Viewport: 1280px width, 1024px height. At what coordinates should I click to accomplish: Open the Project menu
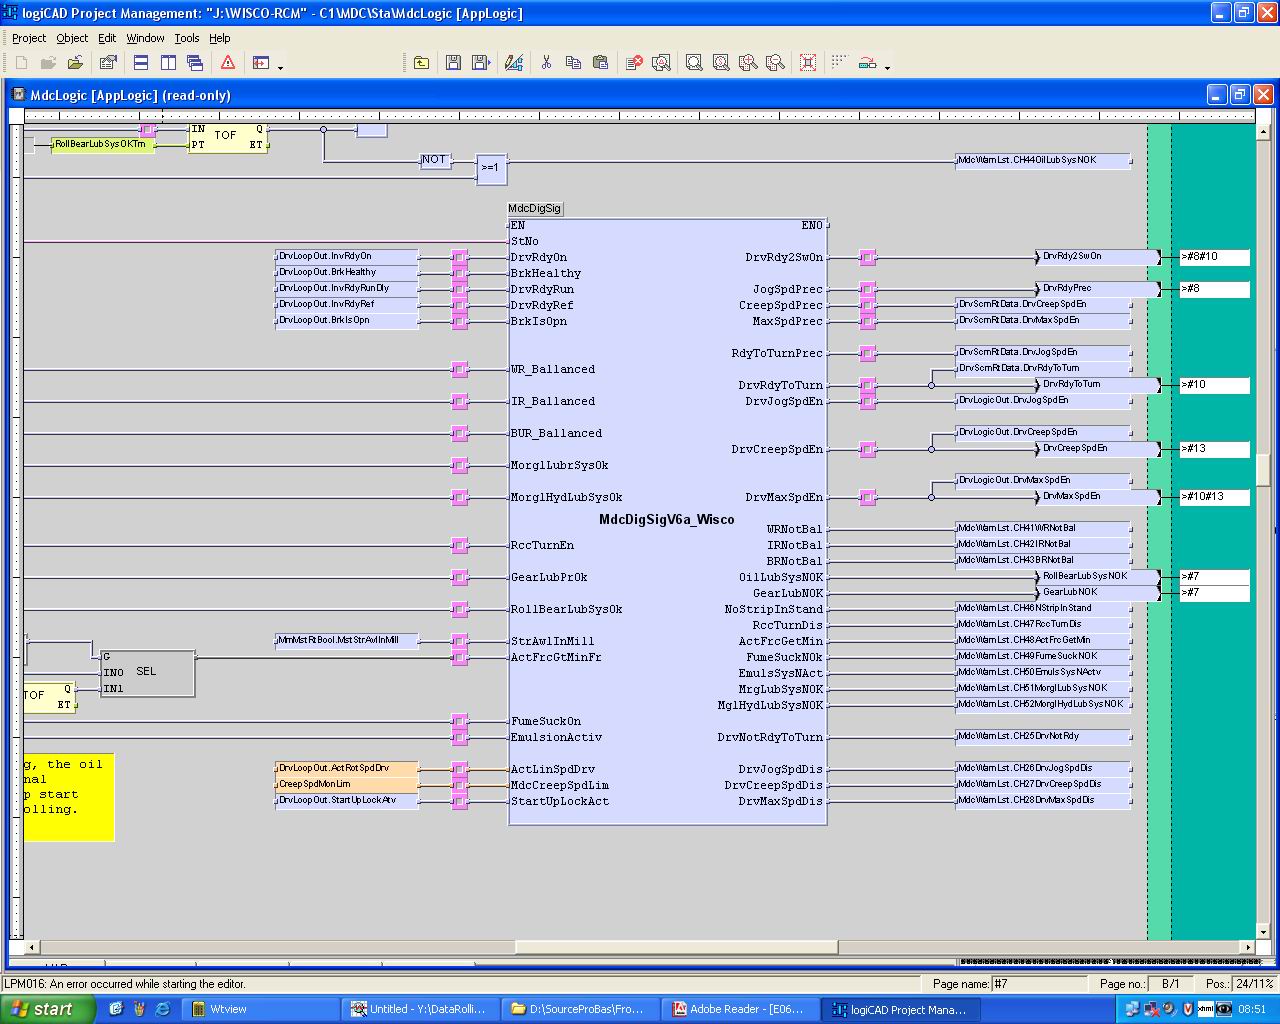(29, 38)
